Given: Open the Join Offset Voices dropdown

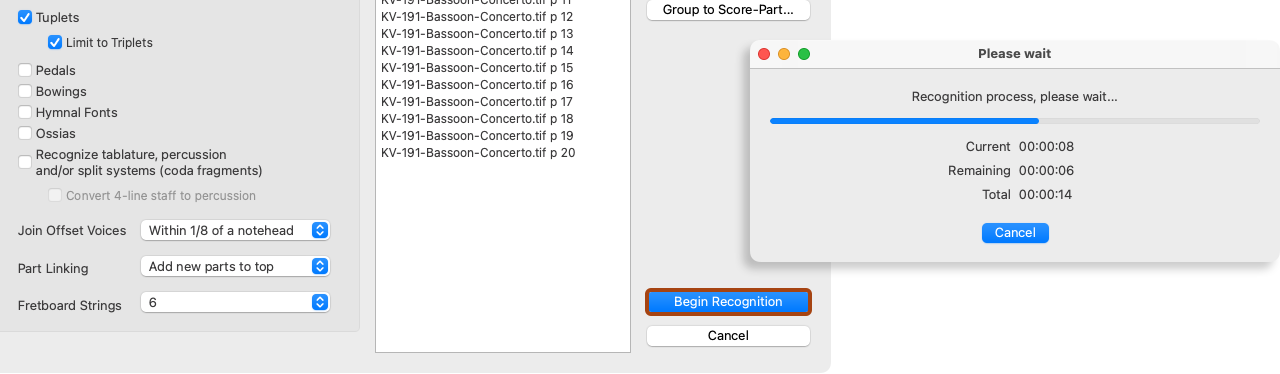Looking at the screenshot, I should (235, 231).
